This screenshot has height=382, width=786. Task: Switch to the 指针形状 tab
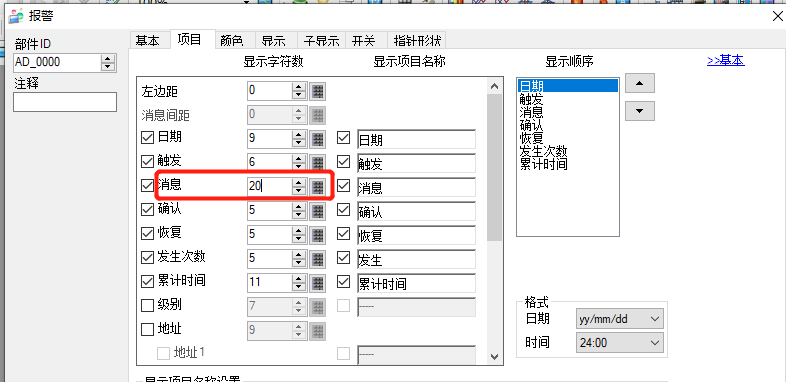click(417, 41)
